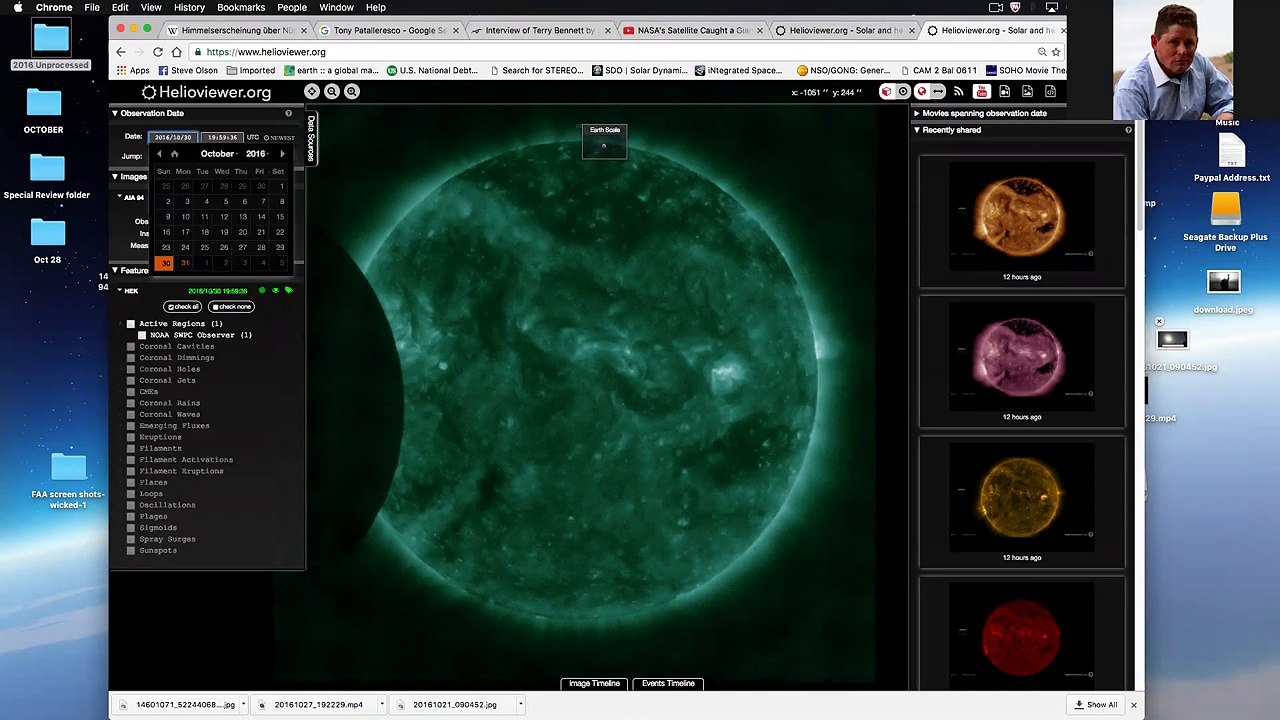Click the create screenshot image icon
The height and width of the screenshot is (720, 1280).
click(x=1025, y=91)
